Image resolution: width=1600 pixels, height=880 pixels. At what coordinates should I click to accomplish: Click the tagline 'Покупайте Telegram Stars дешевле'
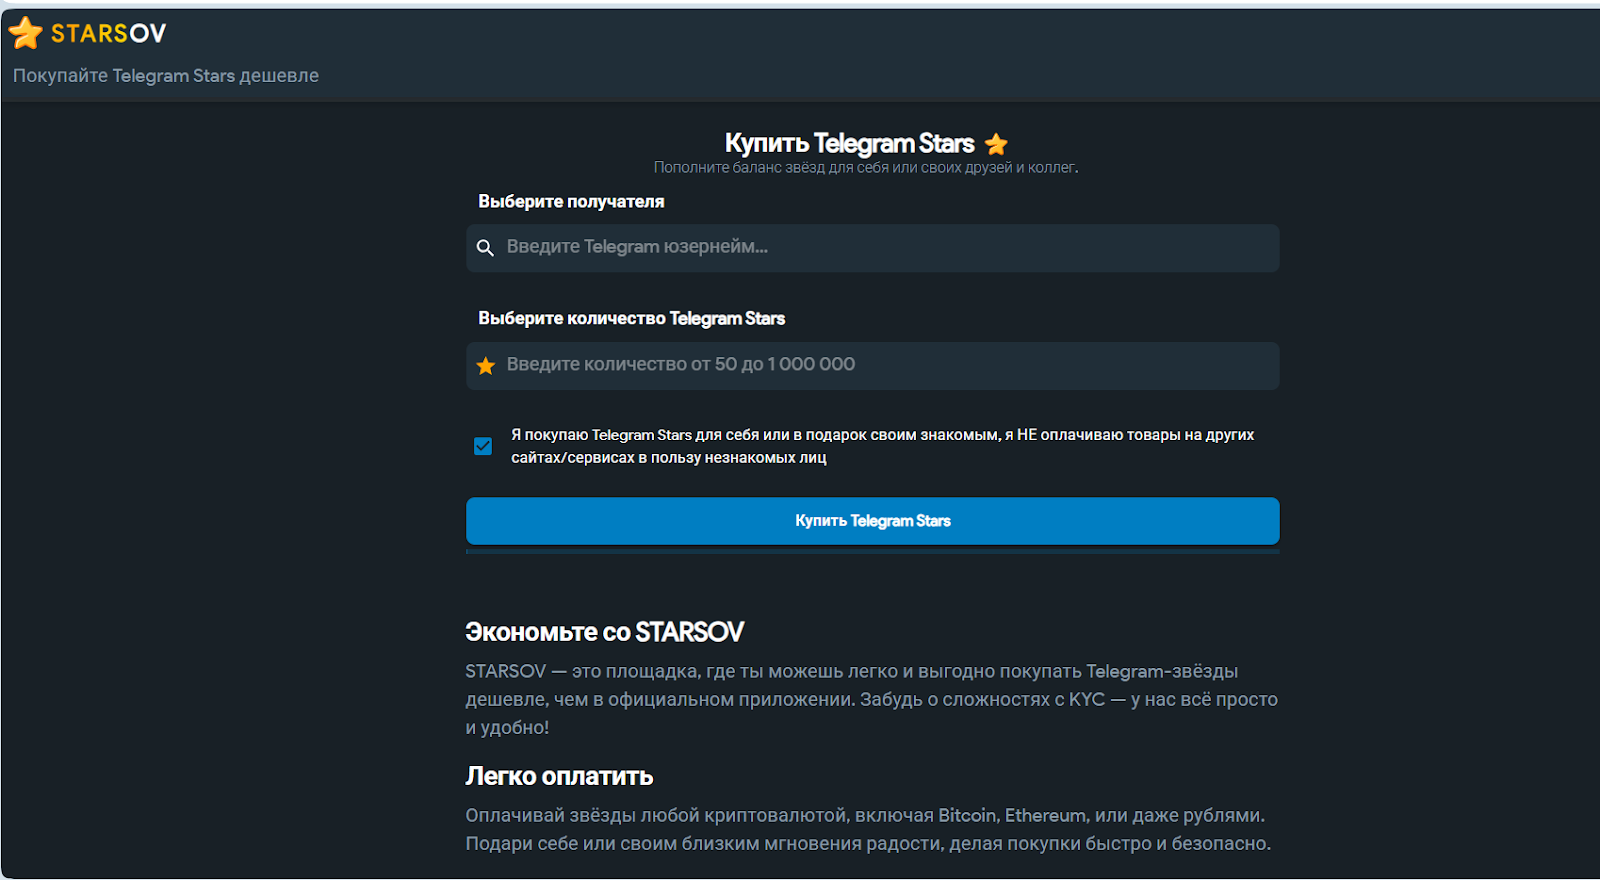click(x=166, y=76)
